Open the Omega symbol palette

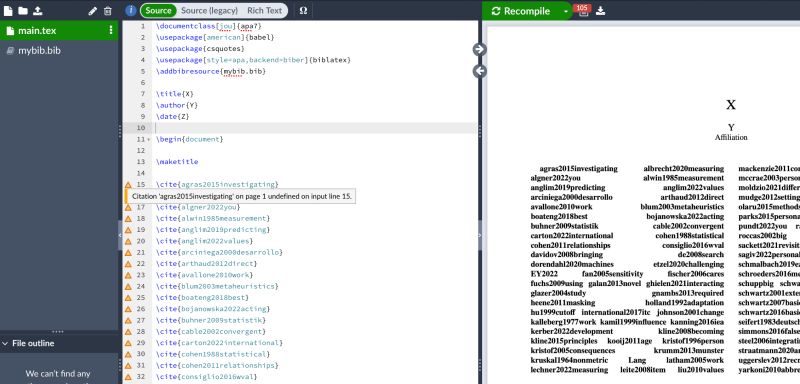303,10
